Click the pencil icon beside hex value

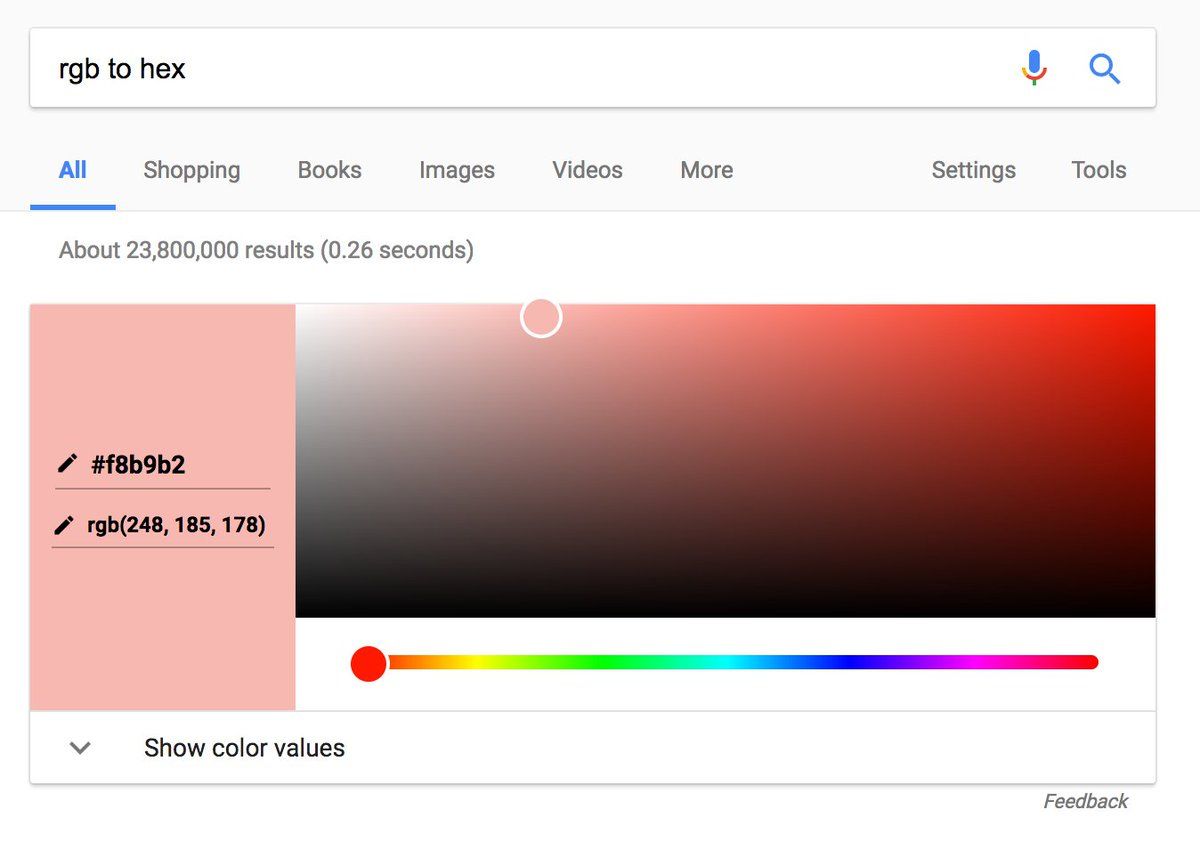tap(67, 463)
